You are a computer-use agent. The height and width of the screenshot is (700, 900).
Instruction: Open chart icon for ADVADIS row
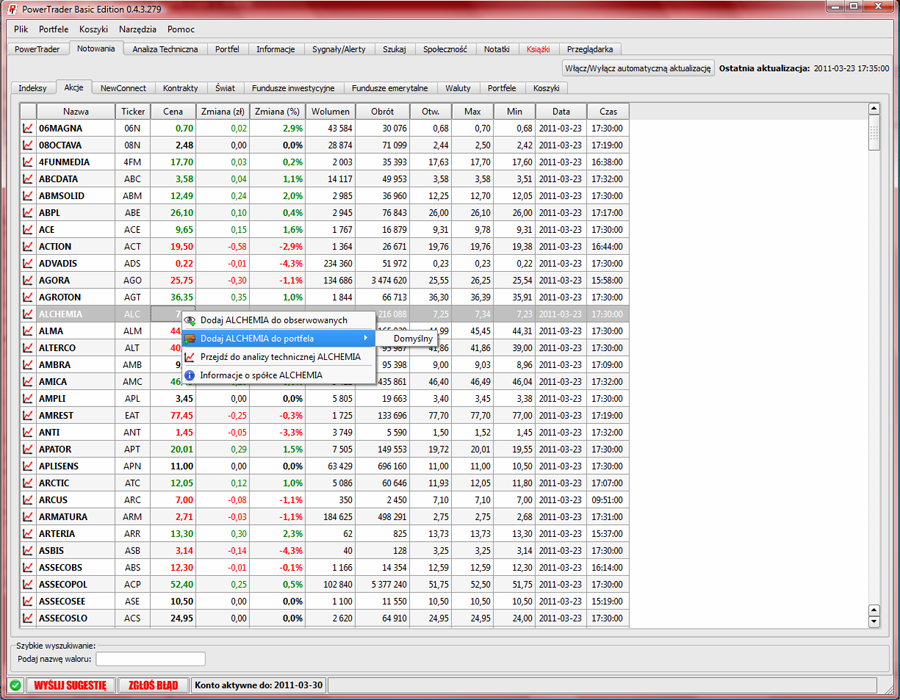tap(28, 263)
